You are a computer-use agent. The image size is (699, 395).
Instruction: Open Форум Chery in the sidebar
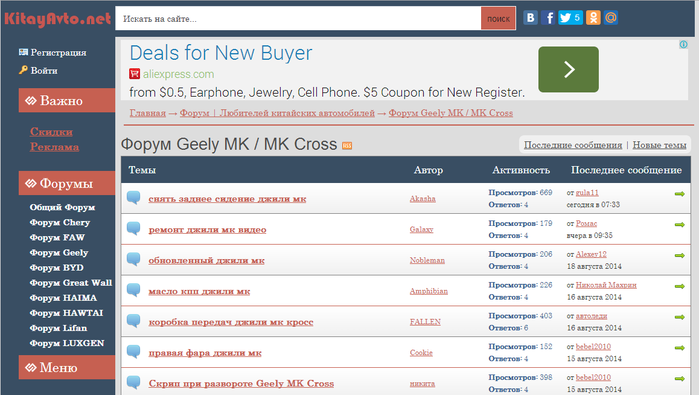click(60, 222)
